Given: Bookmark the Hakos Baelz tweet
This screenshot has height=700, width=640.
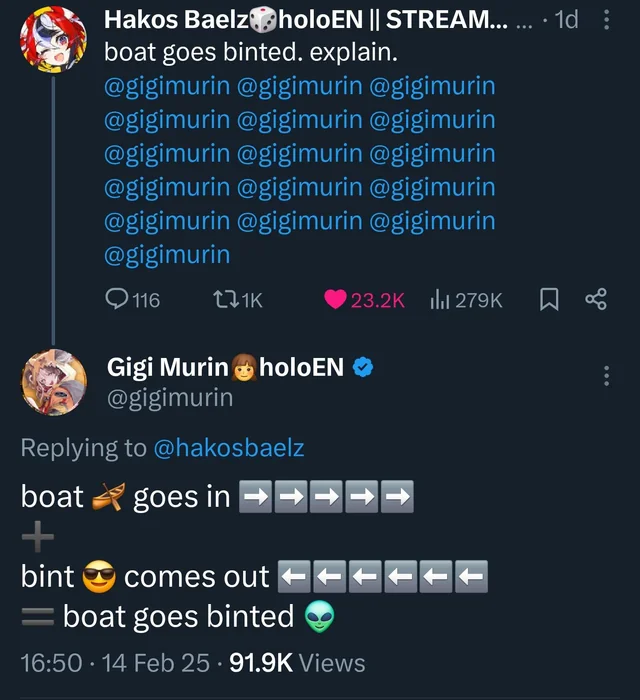Looking at the screenshot, I should (549, 299).
